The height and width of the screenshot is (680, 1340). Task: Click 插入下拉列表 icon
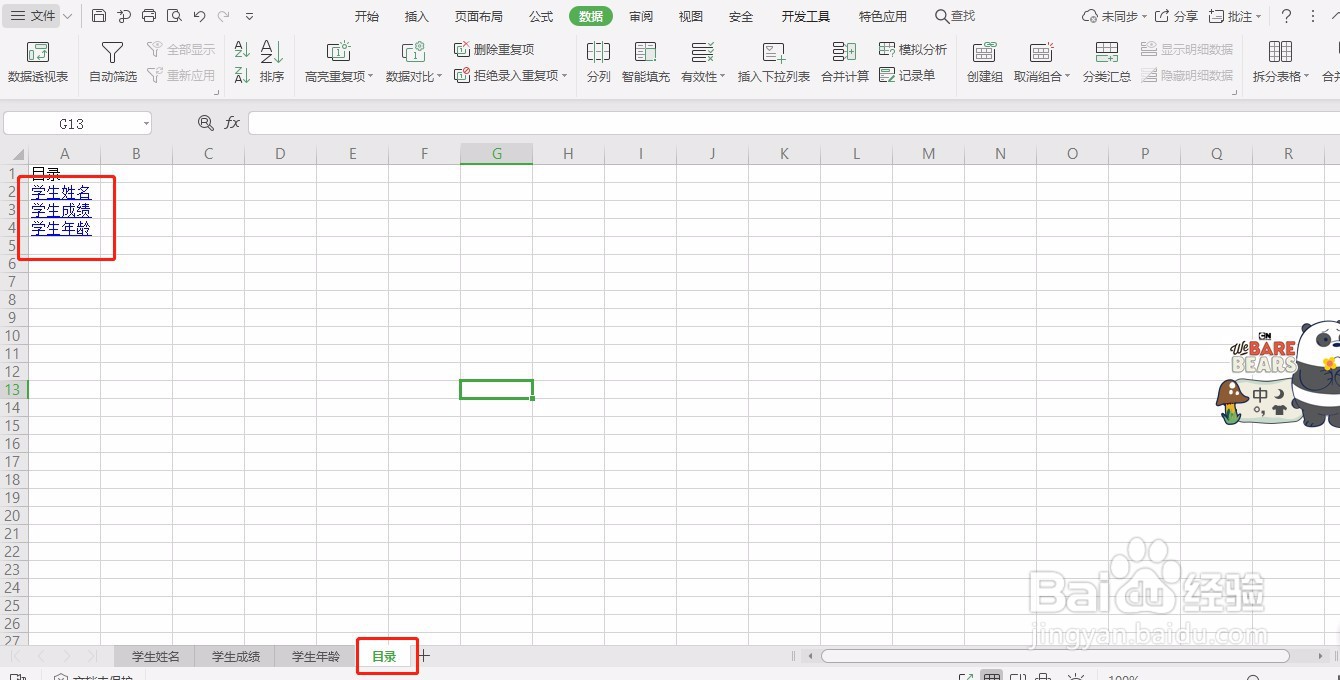[x=774, y=62]
